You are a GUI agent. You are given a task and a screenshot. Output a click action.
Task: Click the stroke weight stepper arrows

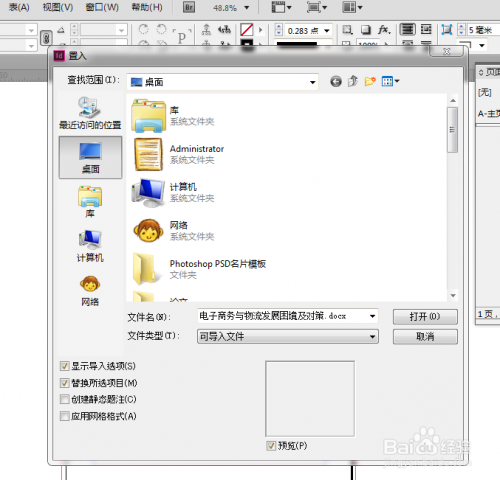279,30
